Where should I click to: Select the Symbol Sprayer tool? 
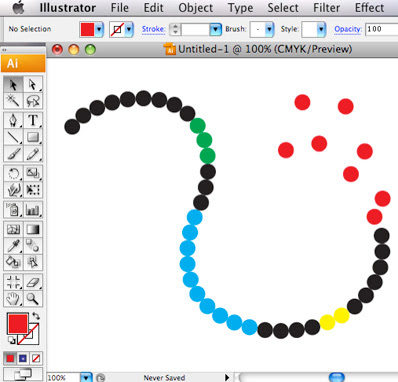coord(13,210)
